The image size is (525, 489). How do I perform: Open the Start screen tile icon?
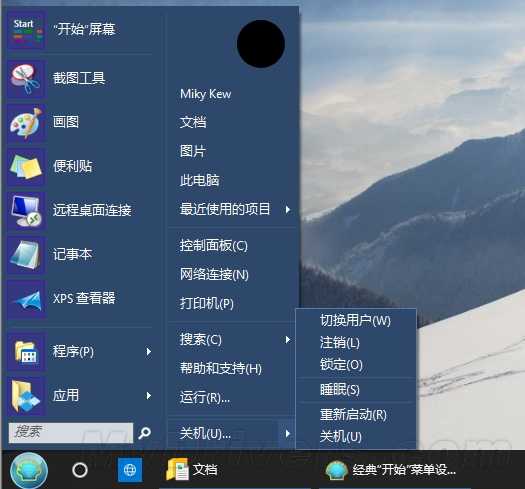[x=26, y=30]
